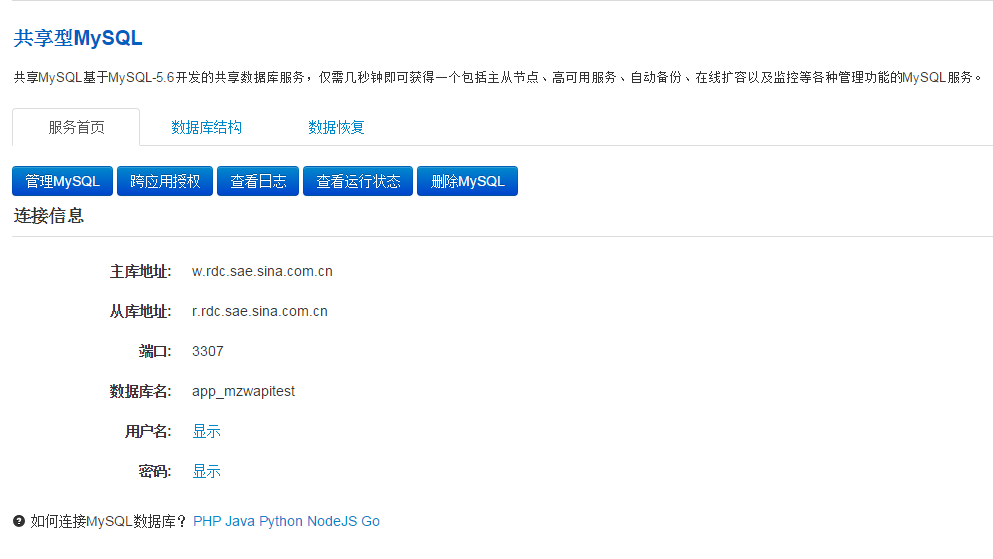
Task: Click the 用户名 label
Action: click(148, 432)
